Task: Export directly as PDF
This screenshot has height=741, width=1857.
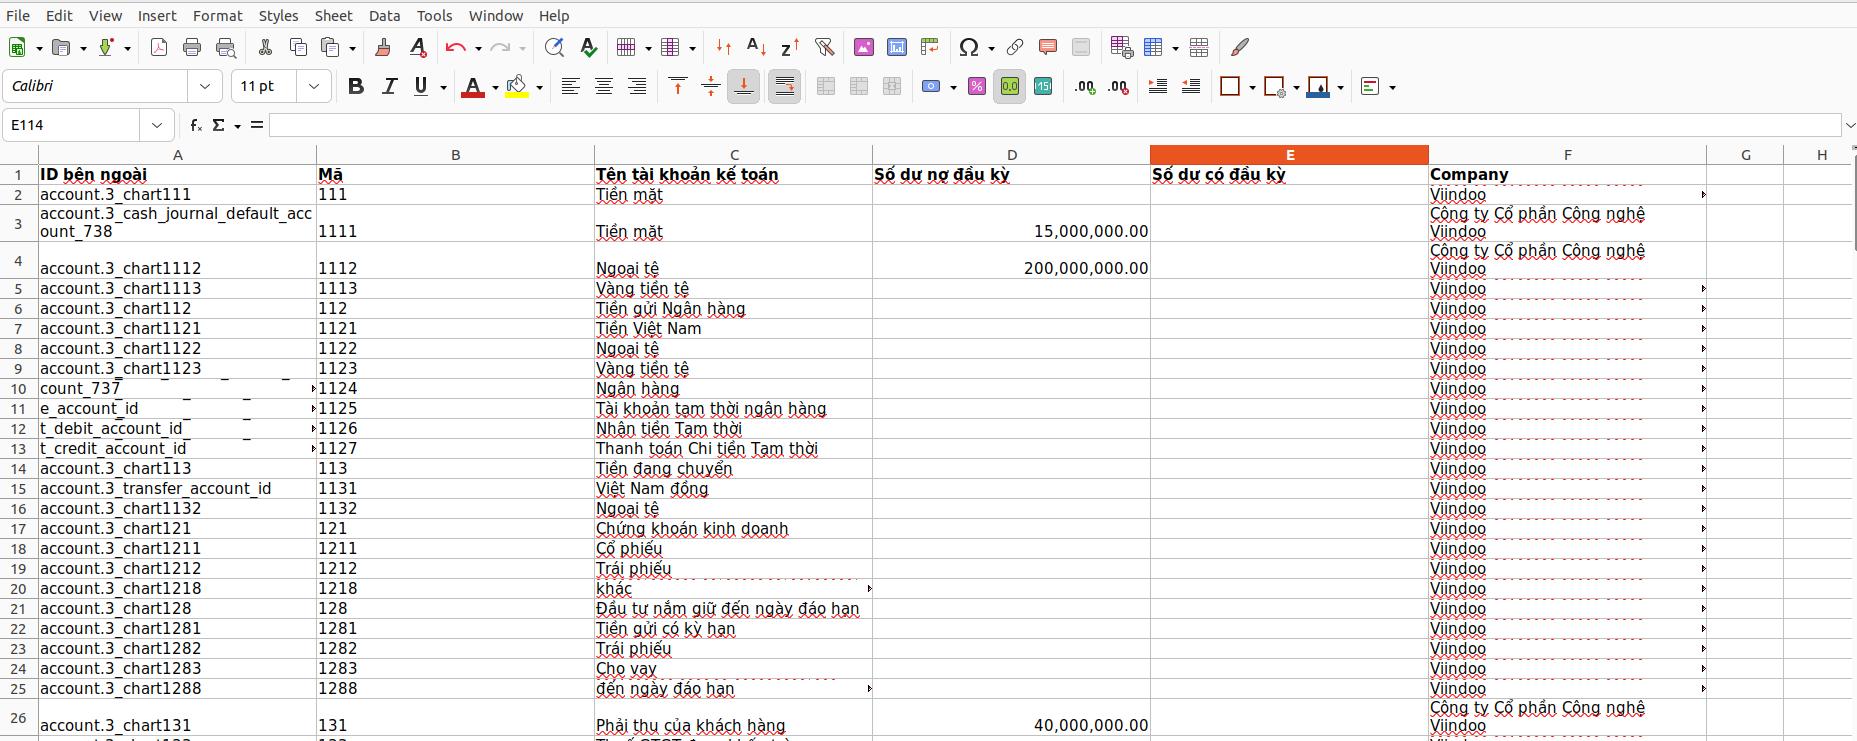Action: pyautogui.click(x=159, y=47)
